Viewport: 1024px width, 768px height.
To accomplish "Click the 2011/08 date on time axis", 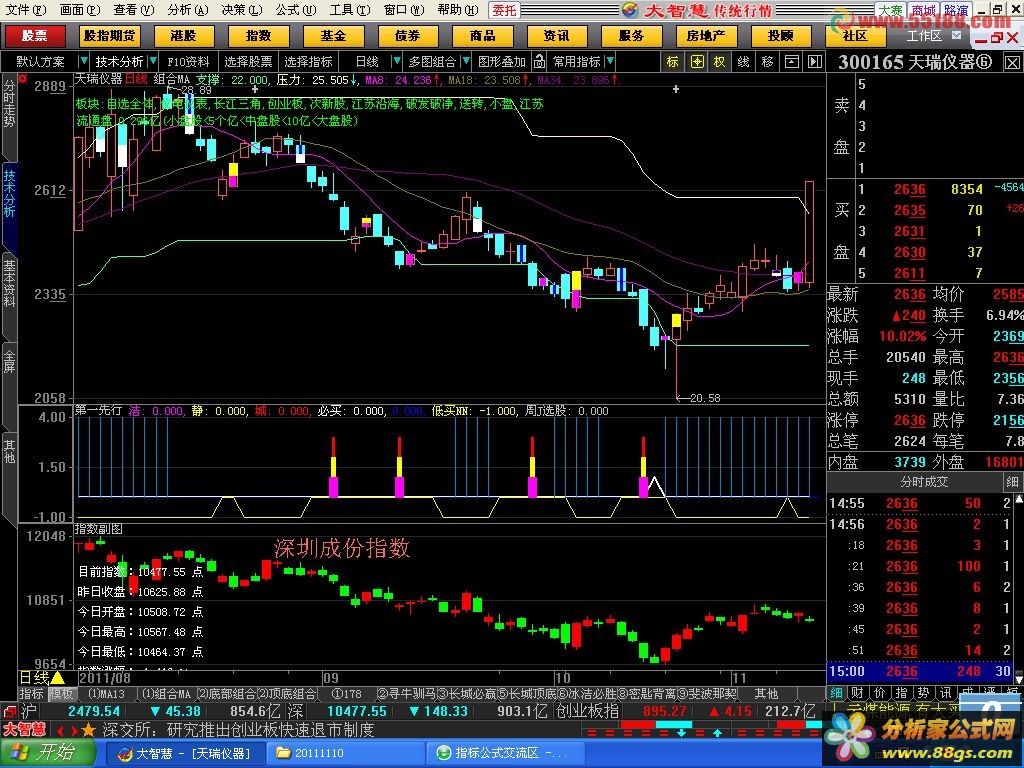I will [104, 678].
